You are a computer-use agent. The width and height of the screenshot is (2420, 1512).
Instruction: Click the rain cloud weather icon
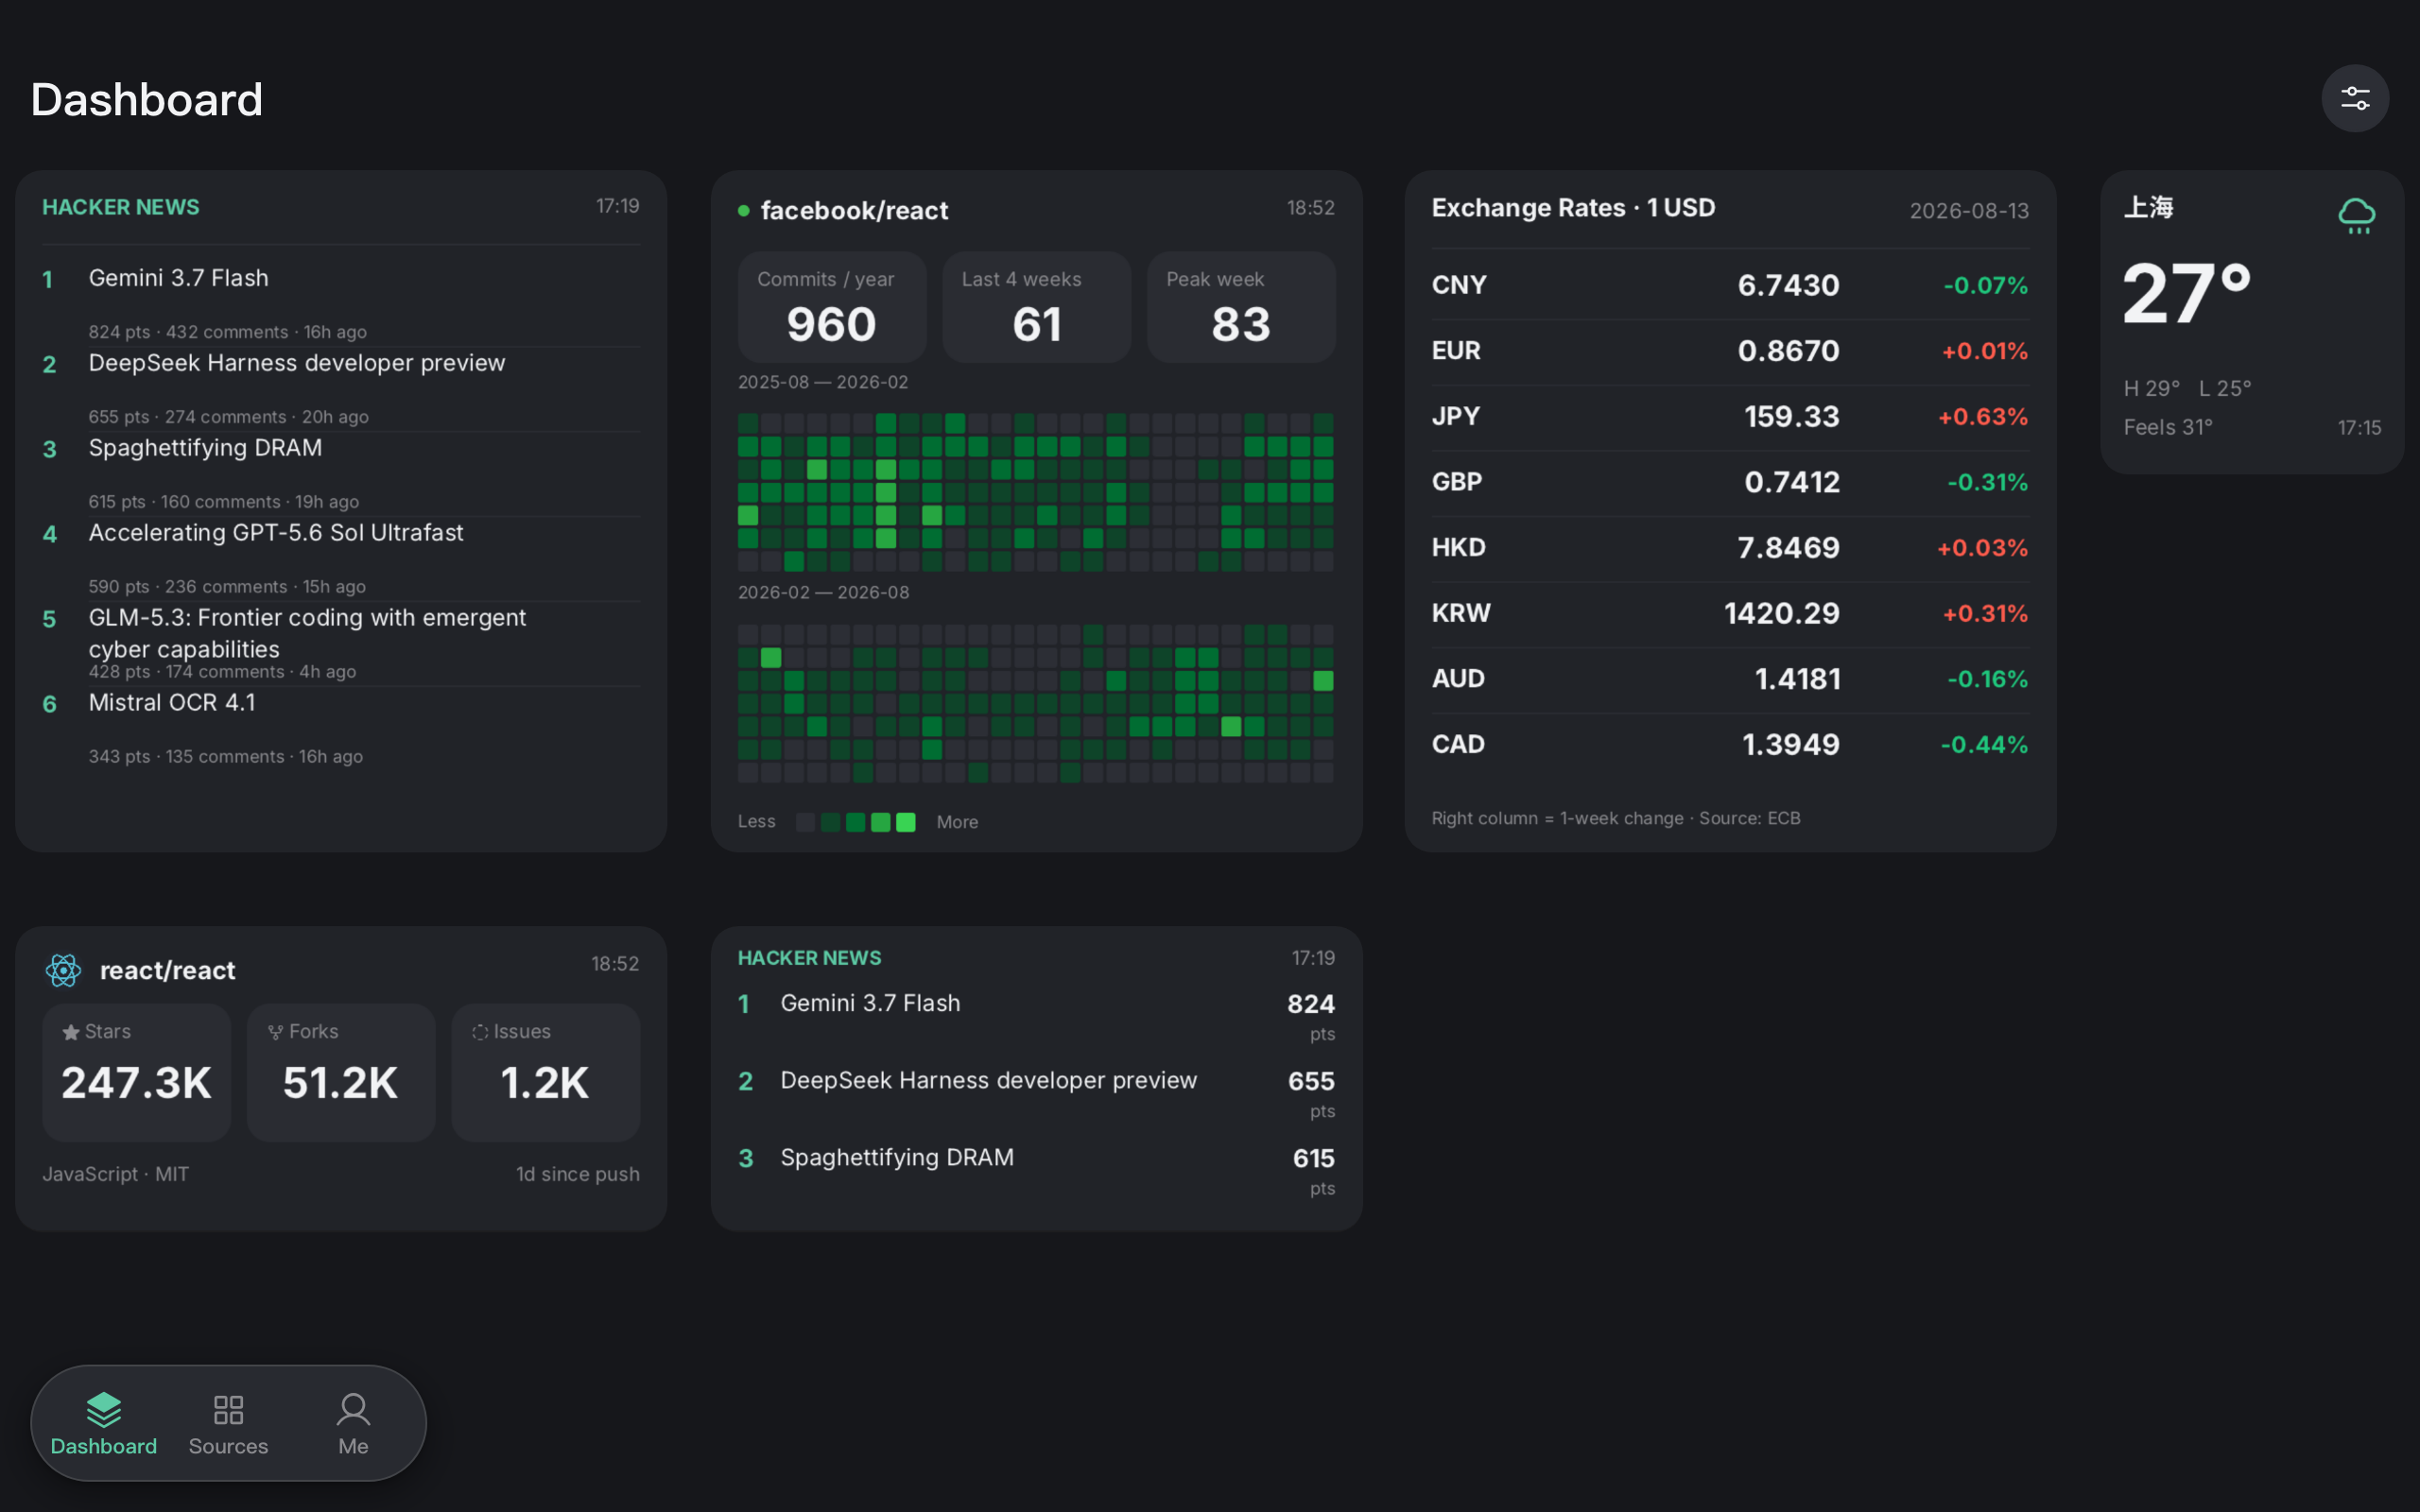tap(2356, 215)
